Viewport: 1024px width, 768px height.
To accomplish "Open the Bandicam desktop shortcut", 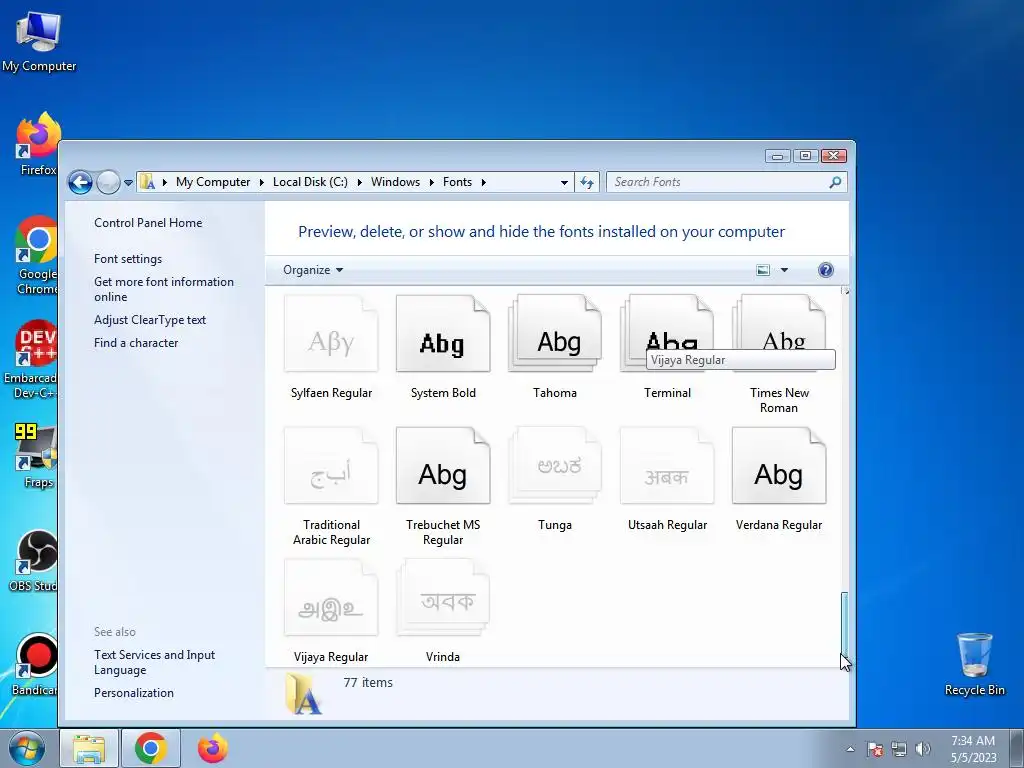I will pos(35,664).
